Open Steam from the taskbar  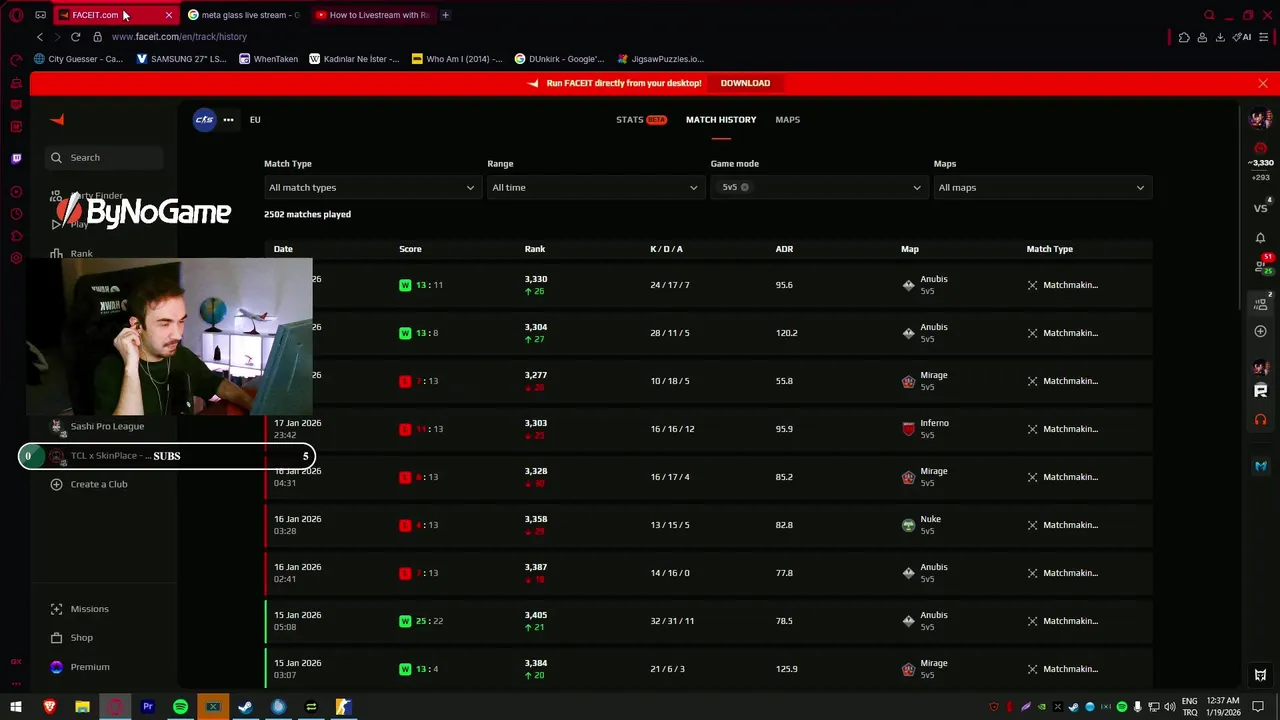tap(245, 707)
